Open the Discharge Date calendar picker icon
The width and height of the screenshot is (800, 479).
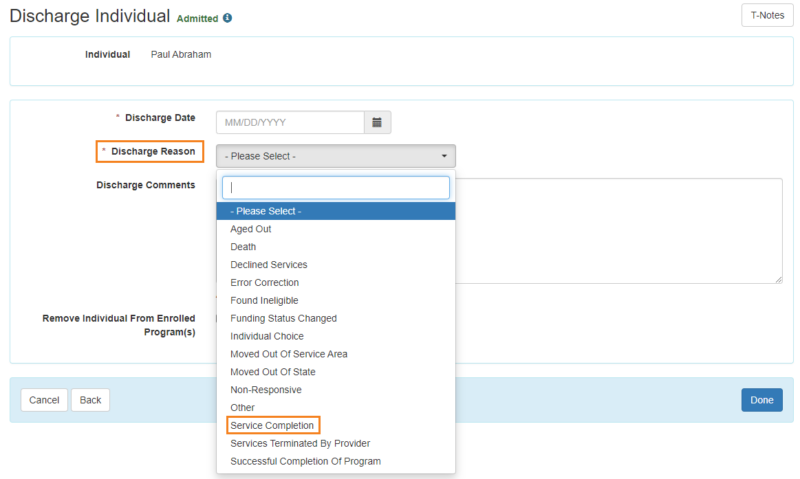click(x=377, y=122)
